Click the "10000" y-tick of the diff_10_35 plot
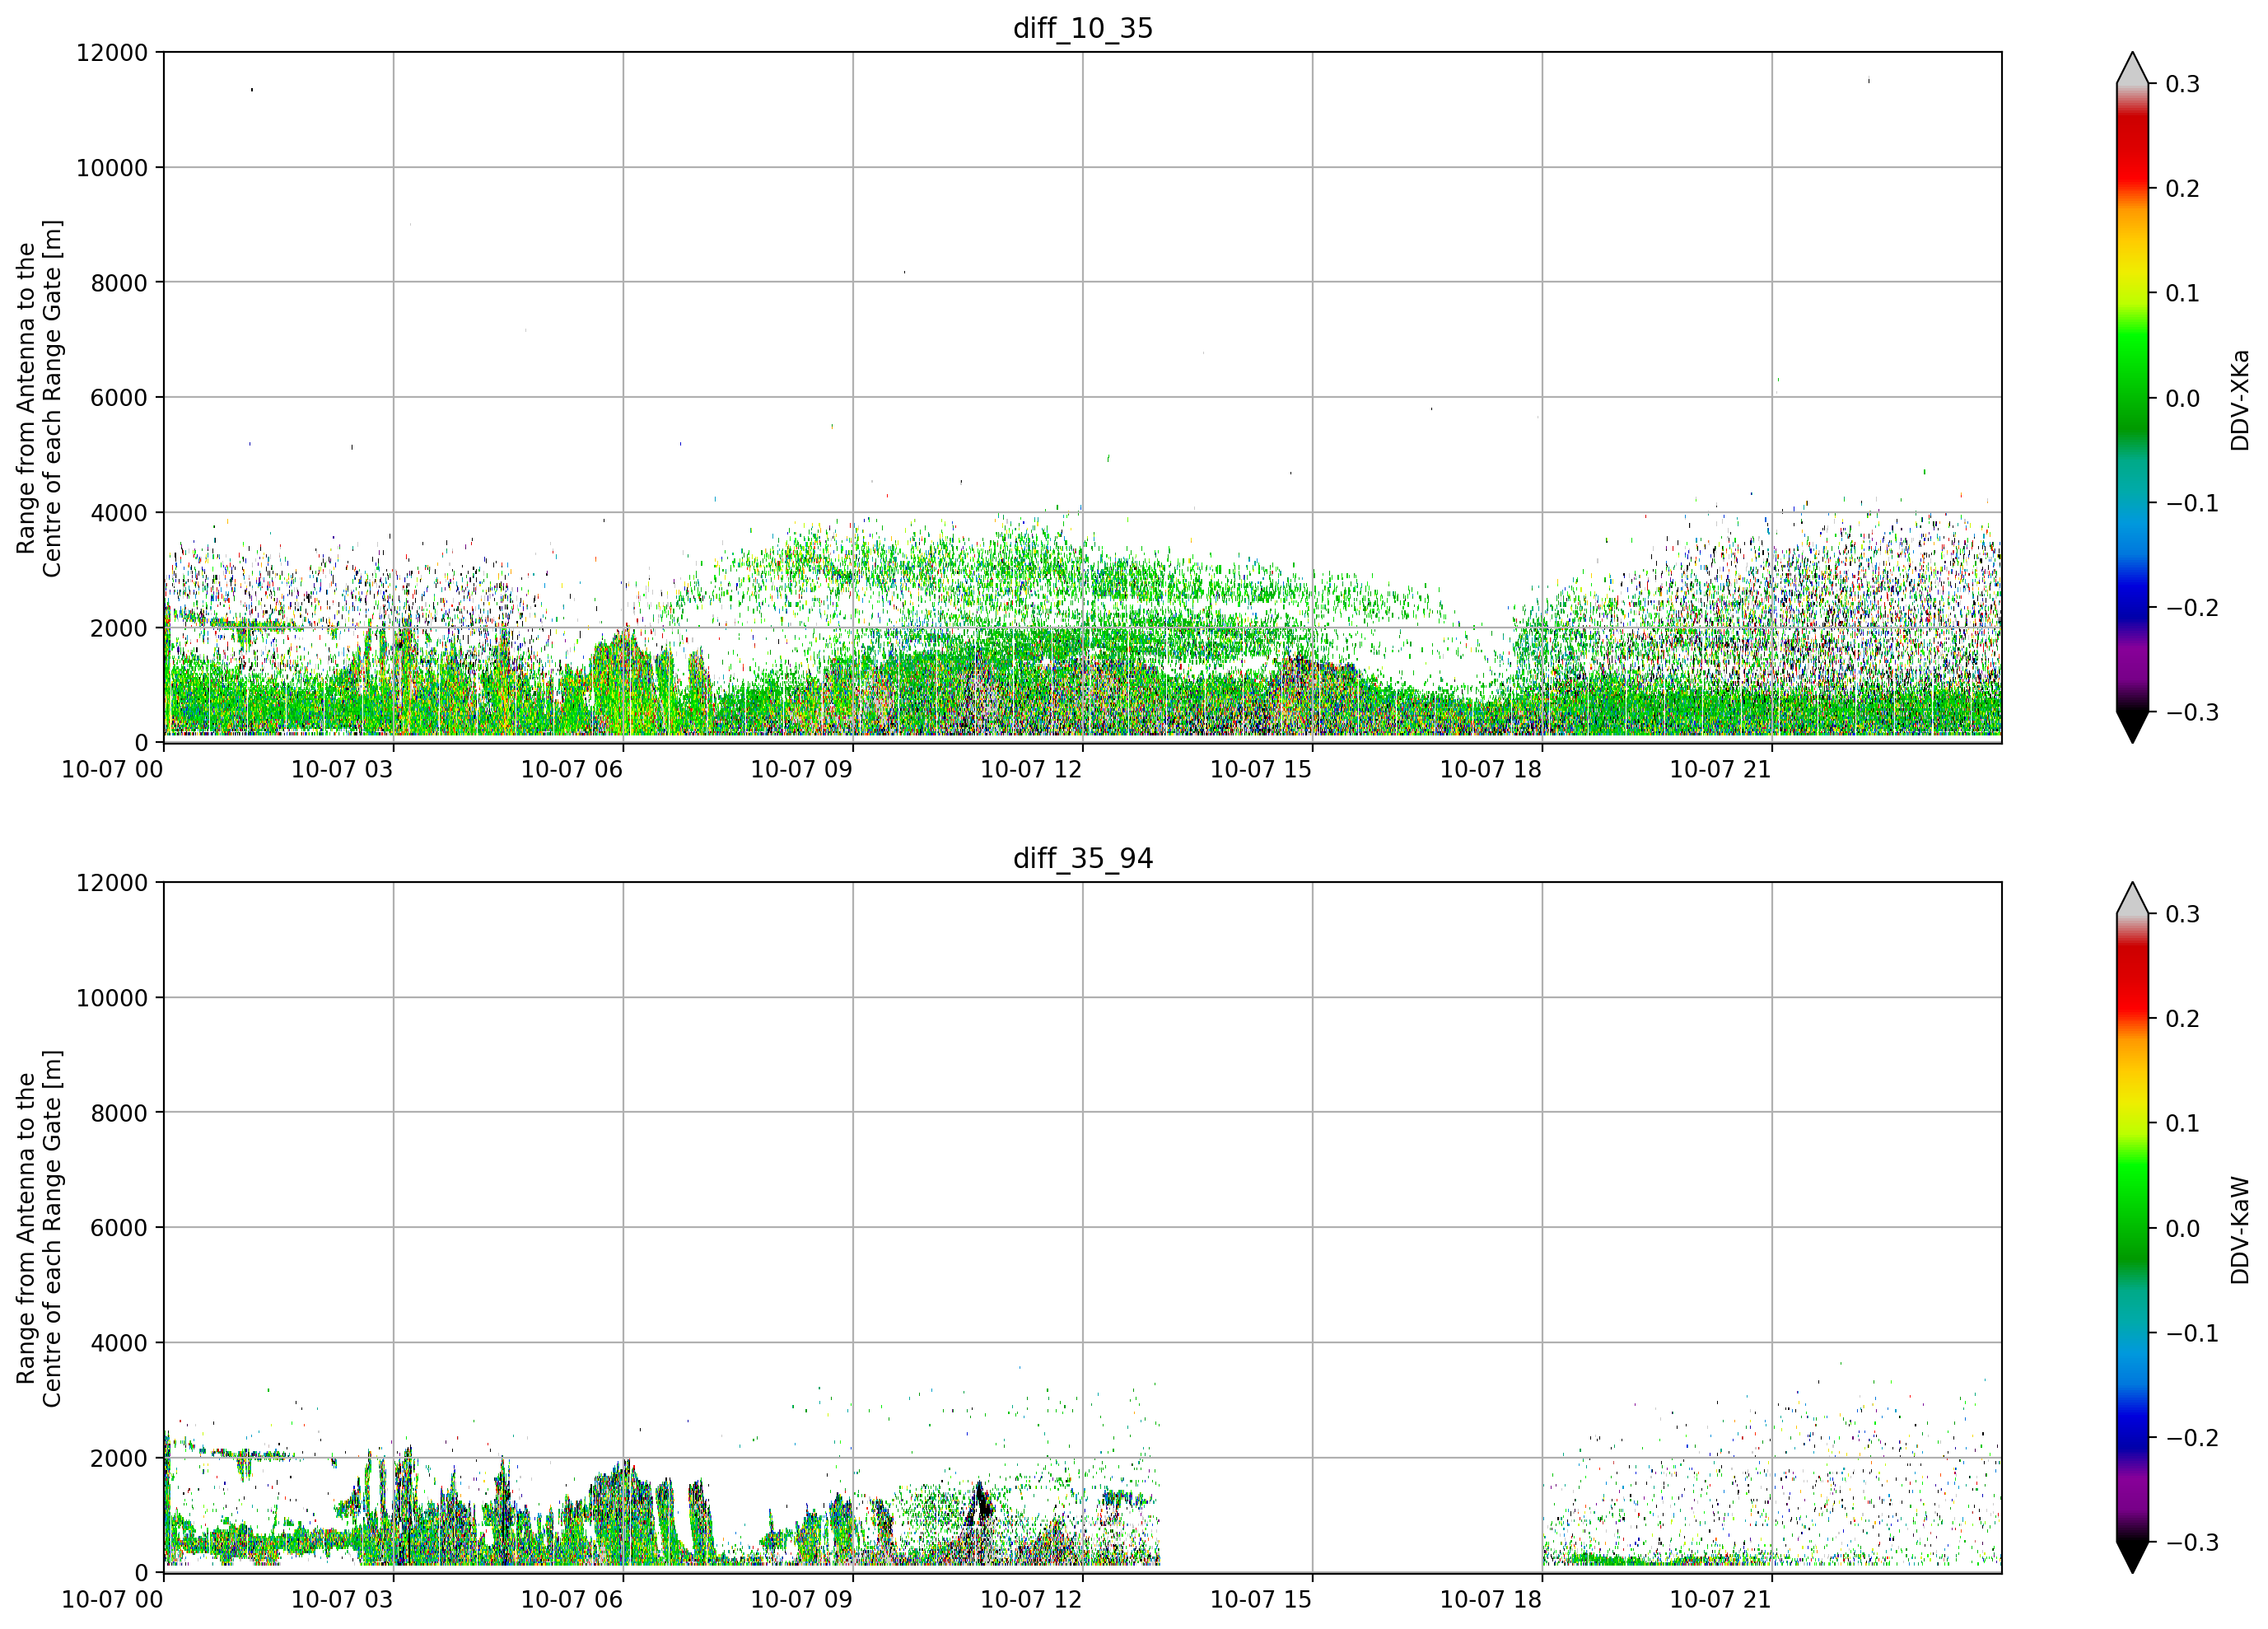This screenshot has height=1629, width=2268. click(112, 167)
